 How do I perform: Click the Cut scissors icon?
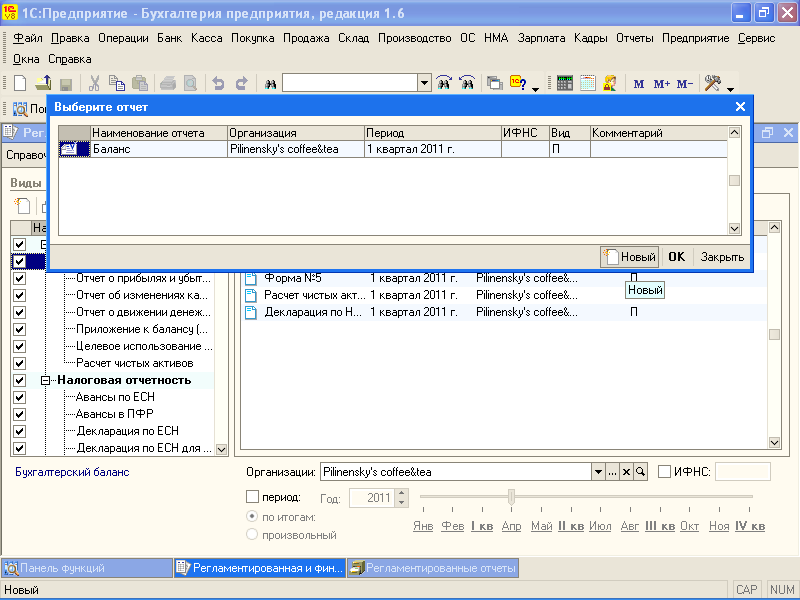(94, 83)
